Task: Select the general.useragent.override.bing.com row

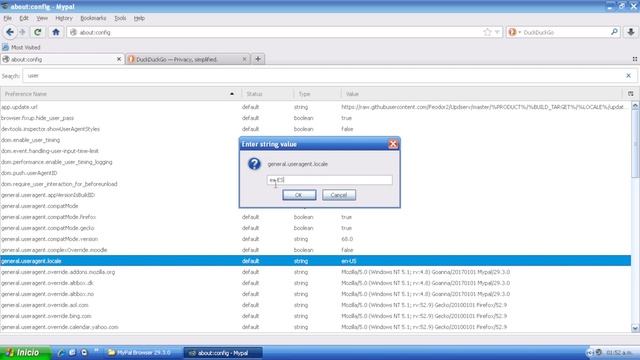Action: click(316, 316)
